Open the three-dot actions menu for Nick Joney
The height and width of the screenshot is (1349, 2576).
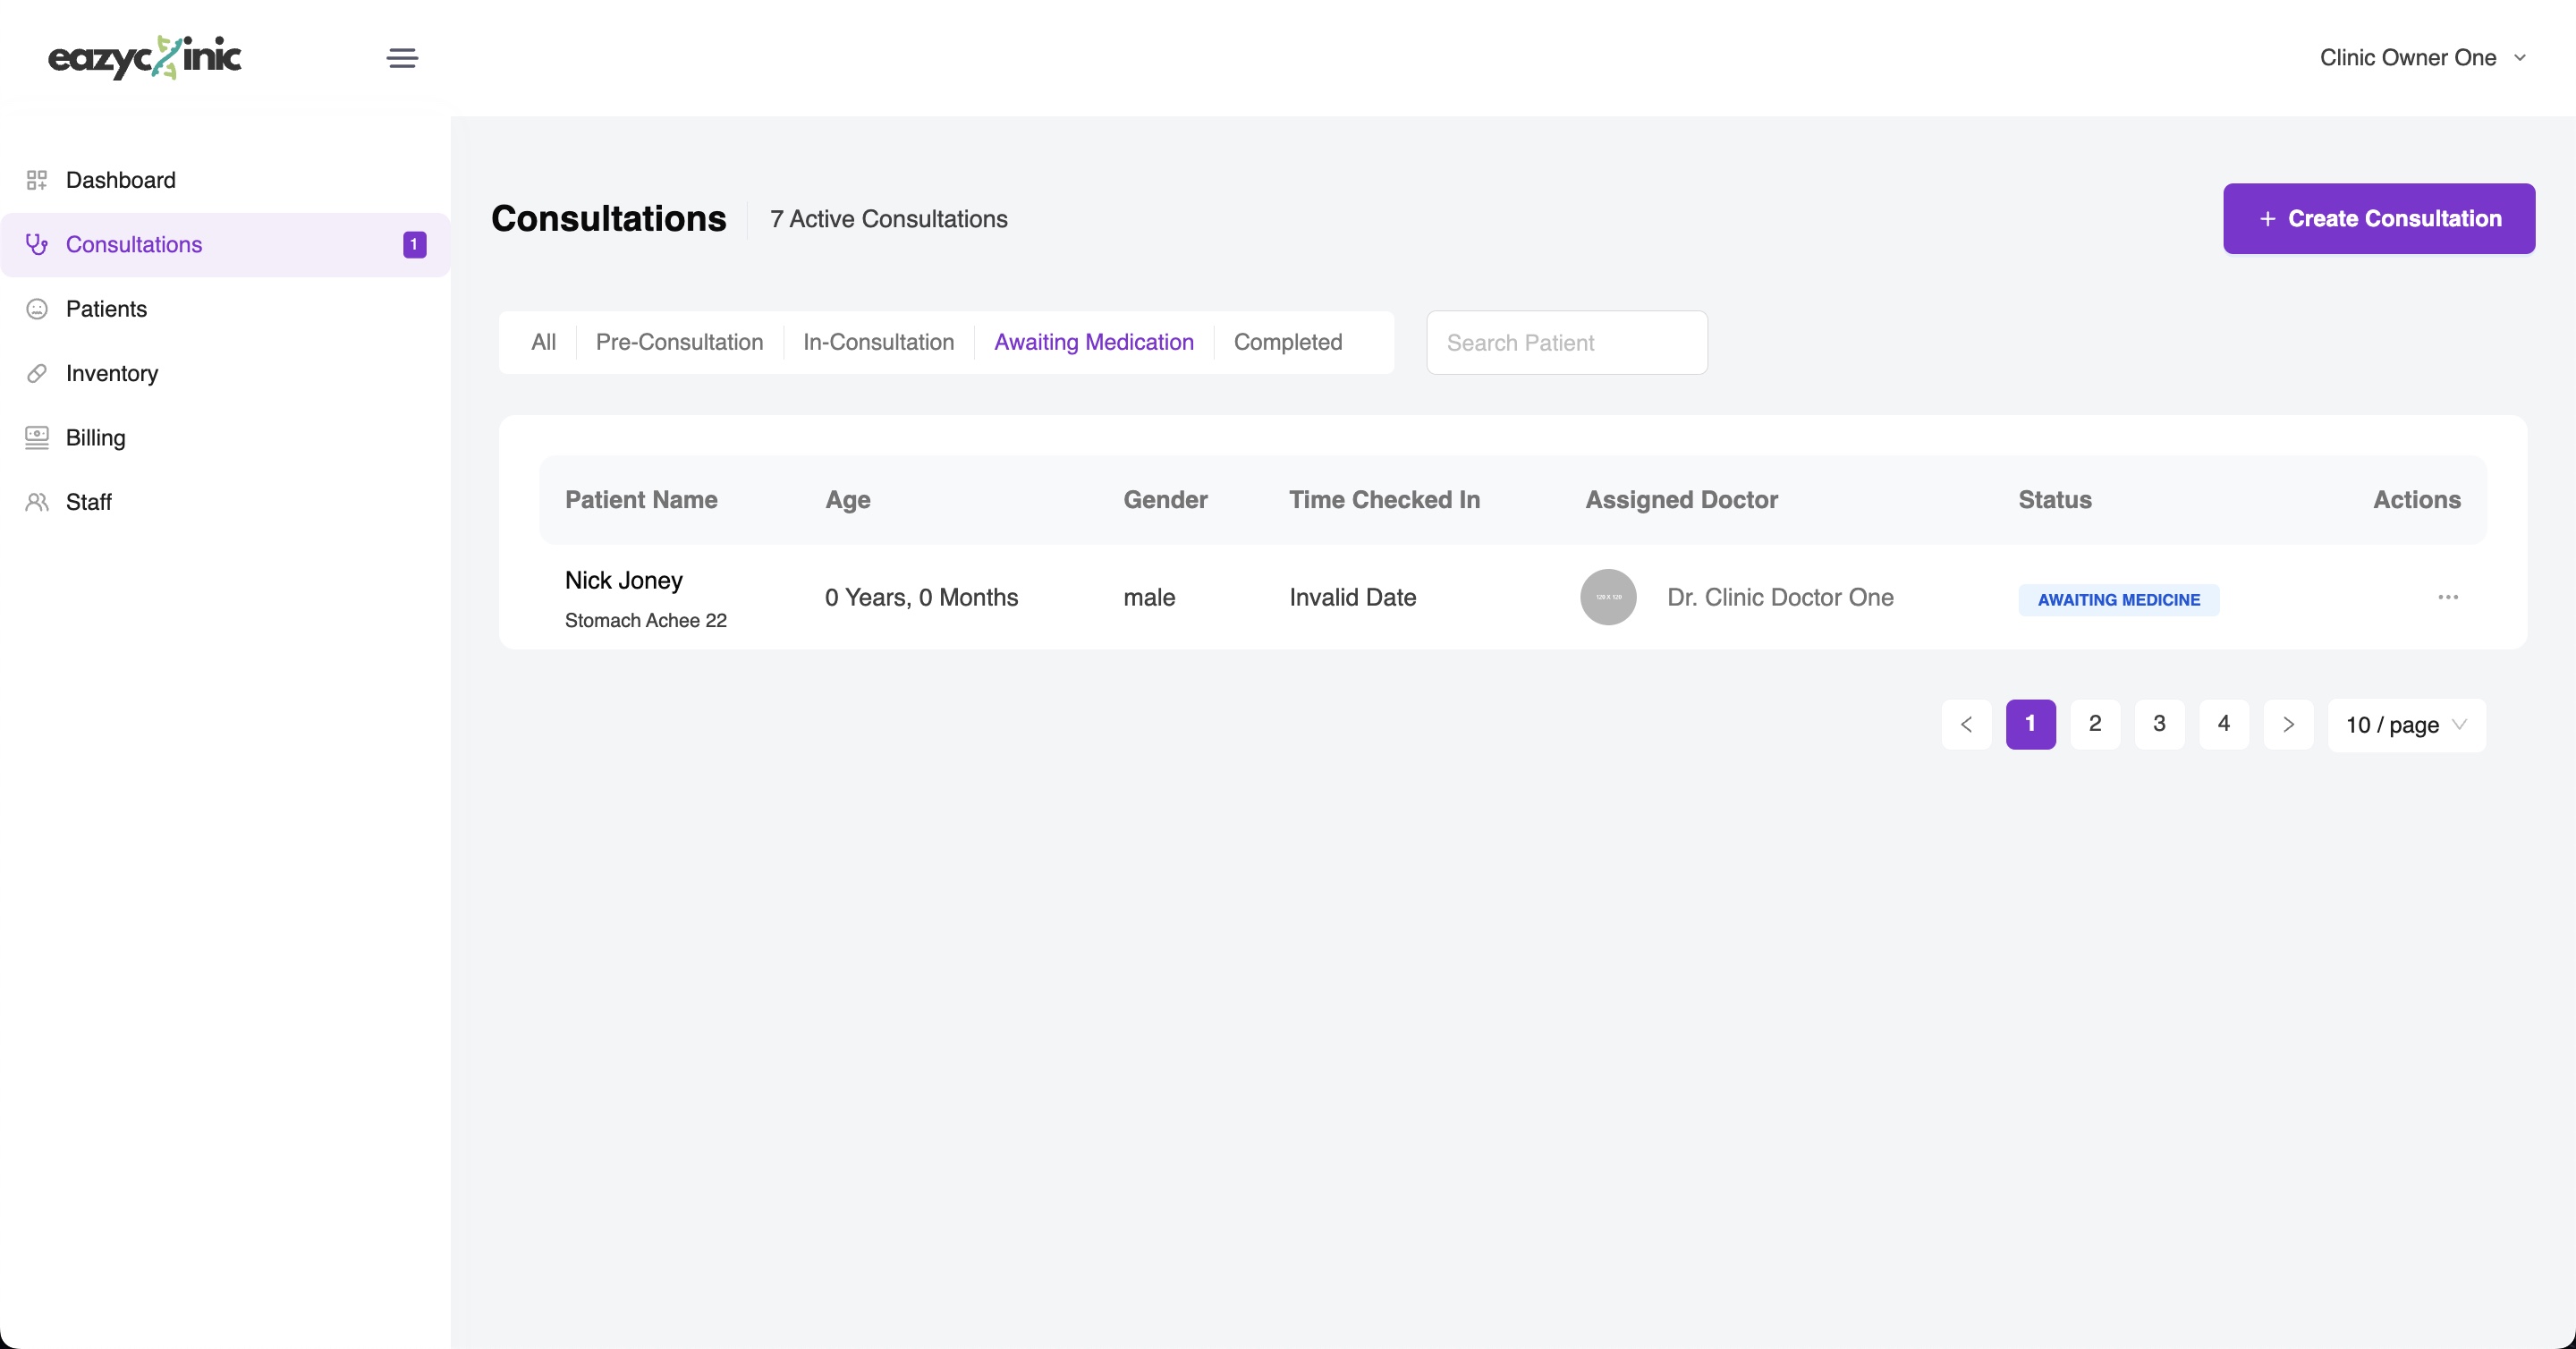pyautogui.click(x=2448, y=597)
